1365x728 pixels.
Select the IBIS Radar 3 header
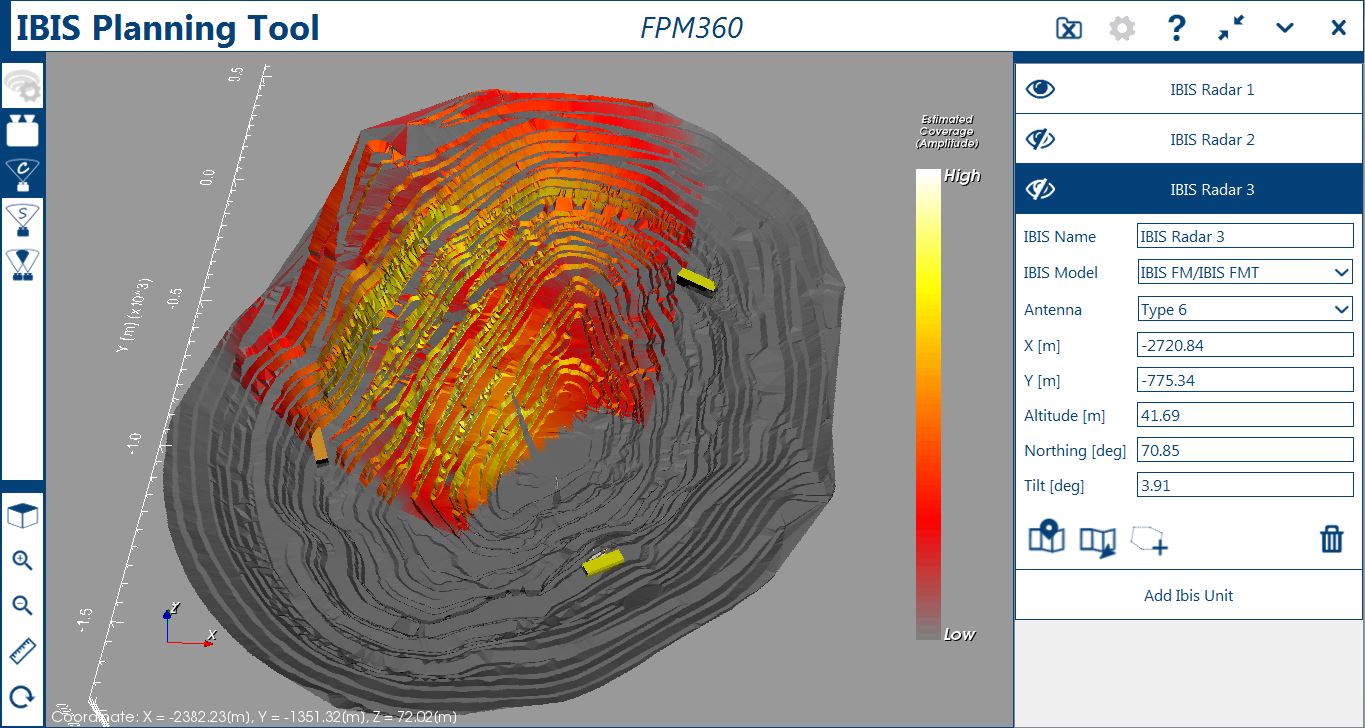point(1189,189)
